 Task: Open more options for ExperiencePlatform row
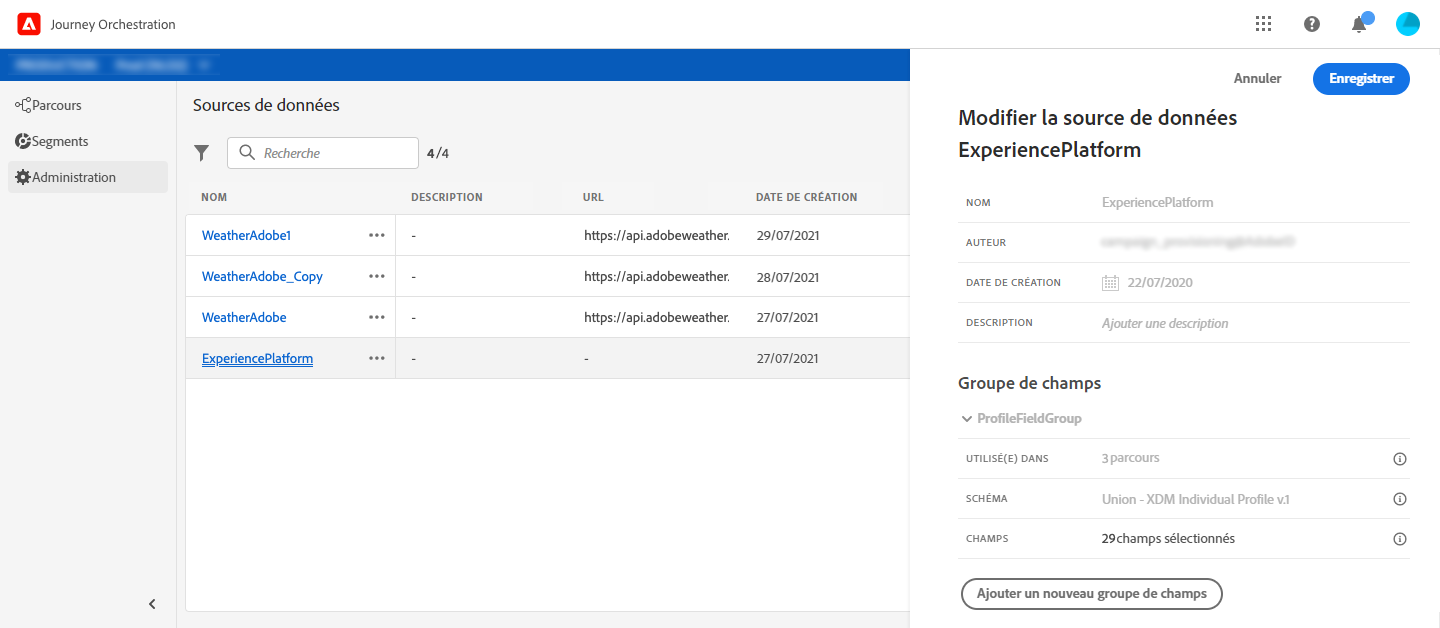point(377,358)
